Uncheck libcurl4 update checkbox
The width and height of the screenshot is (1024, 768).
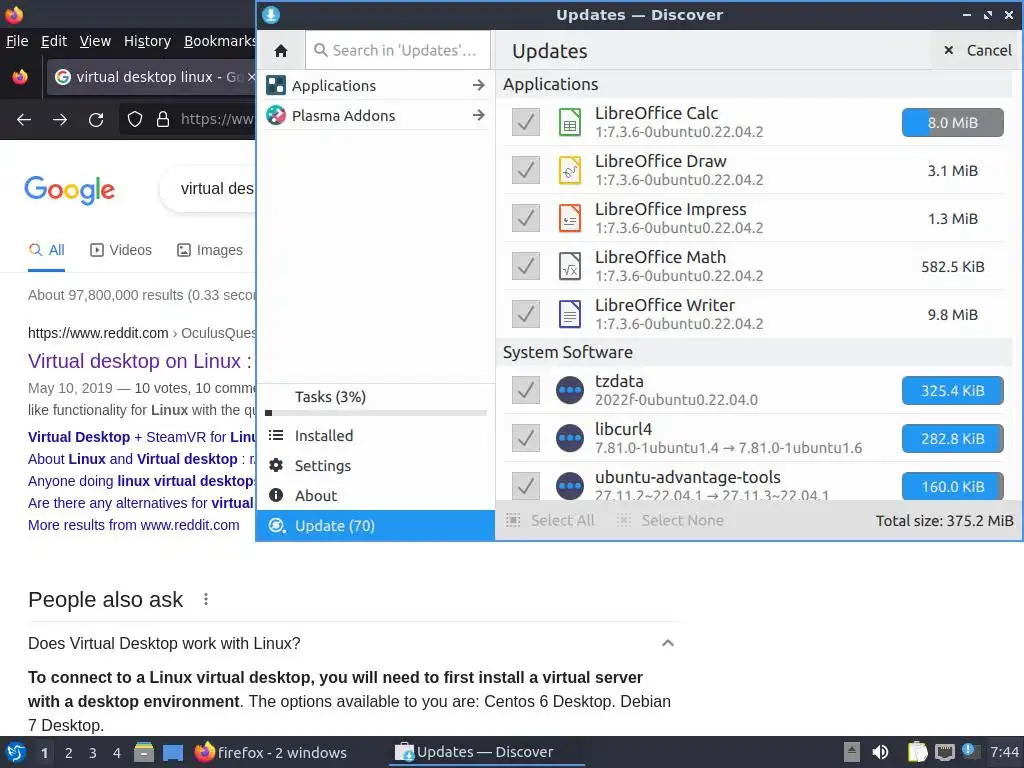click(x=526, y=438)
